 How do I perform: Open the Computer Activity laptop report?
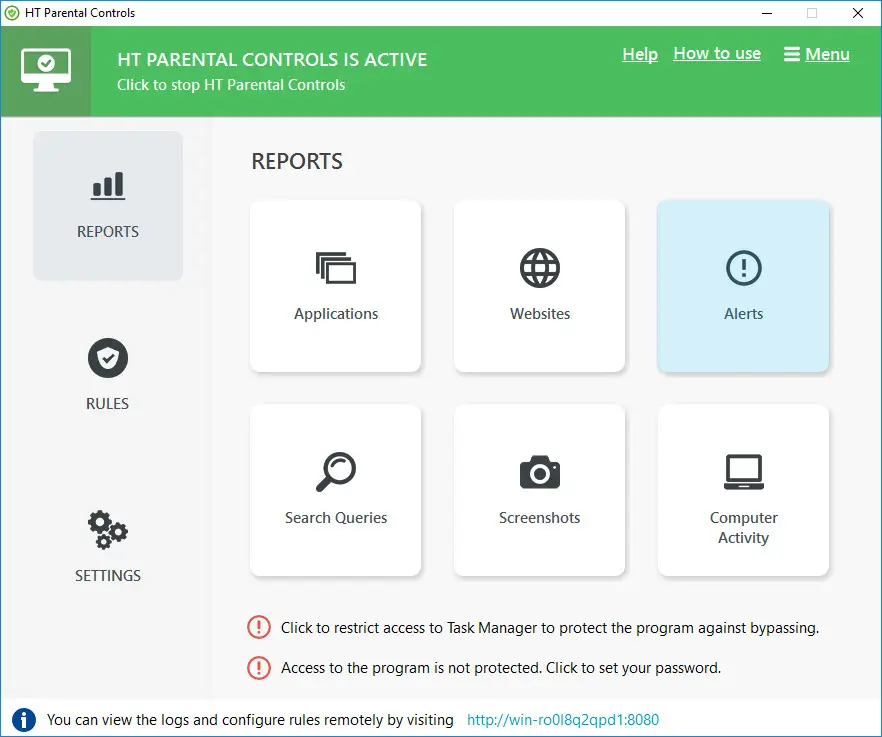pos(743,490)
